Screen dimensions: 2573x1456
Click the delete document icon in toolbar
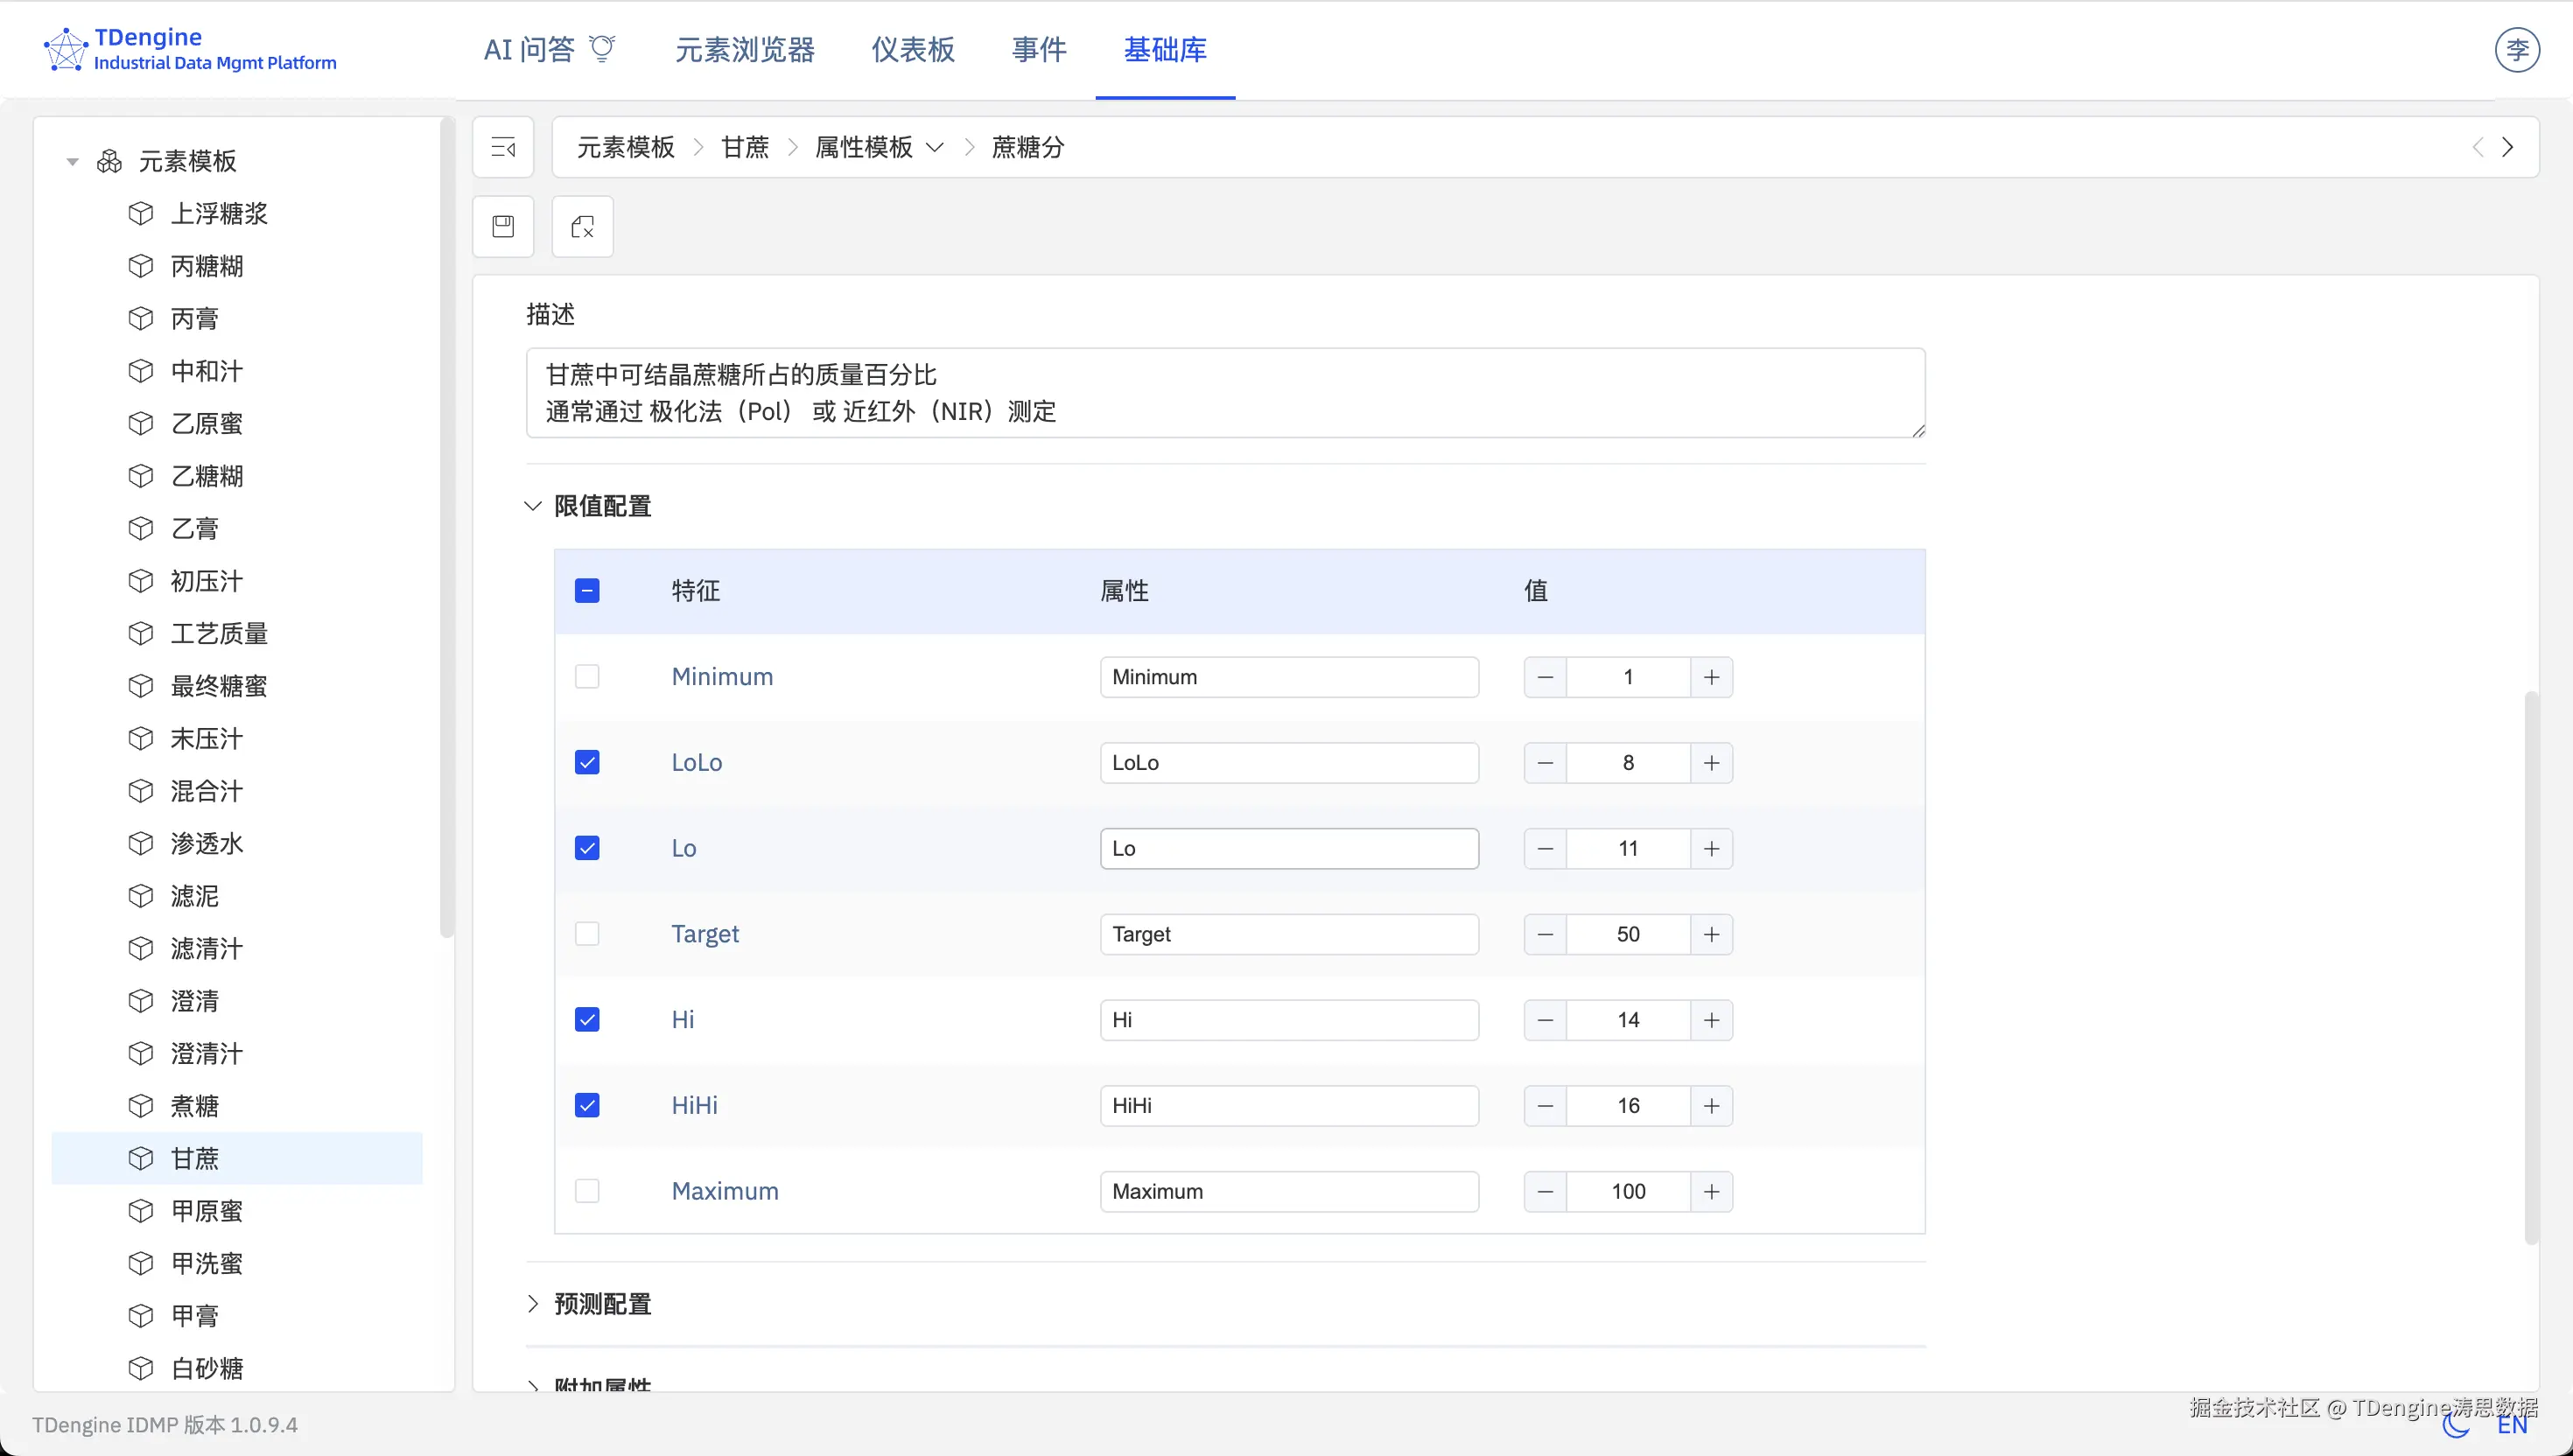pyautogui.click(x=581, y=226)
